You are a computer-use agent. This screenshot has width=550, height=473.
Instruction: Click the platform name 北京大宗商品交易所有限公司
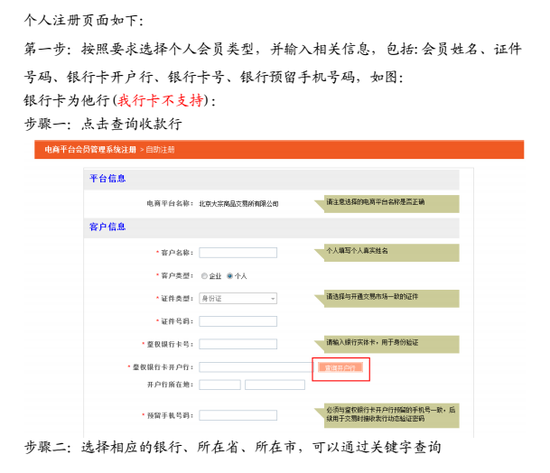point(239,204)
